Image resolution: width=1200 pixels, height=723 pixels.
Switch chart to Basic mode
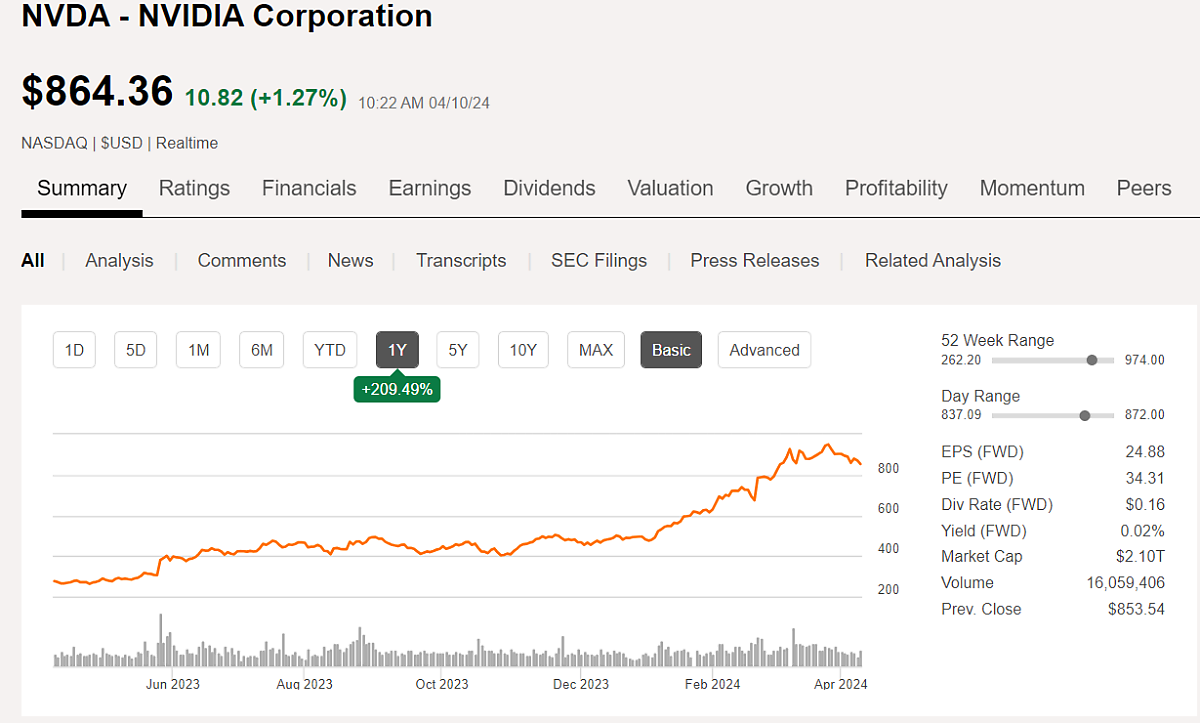[671, 350]
